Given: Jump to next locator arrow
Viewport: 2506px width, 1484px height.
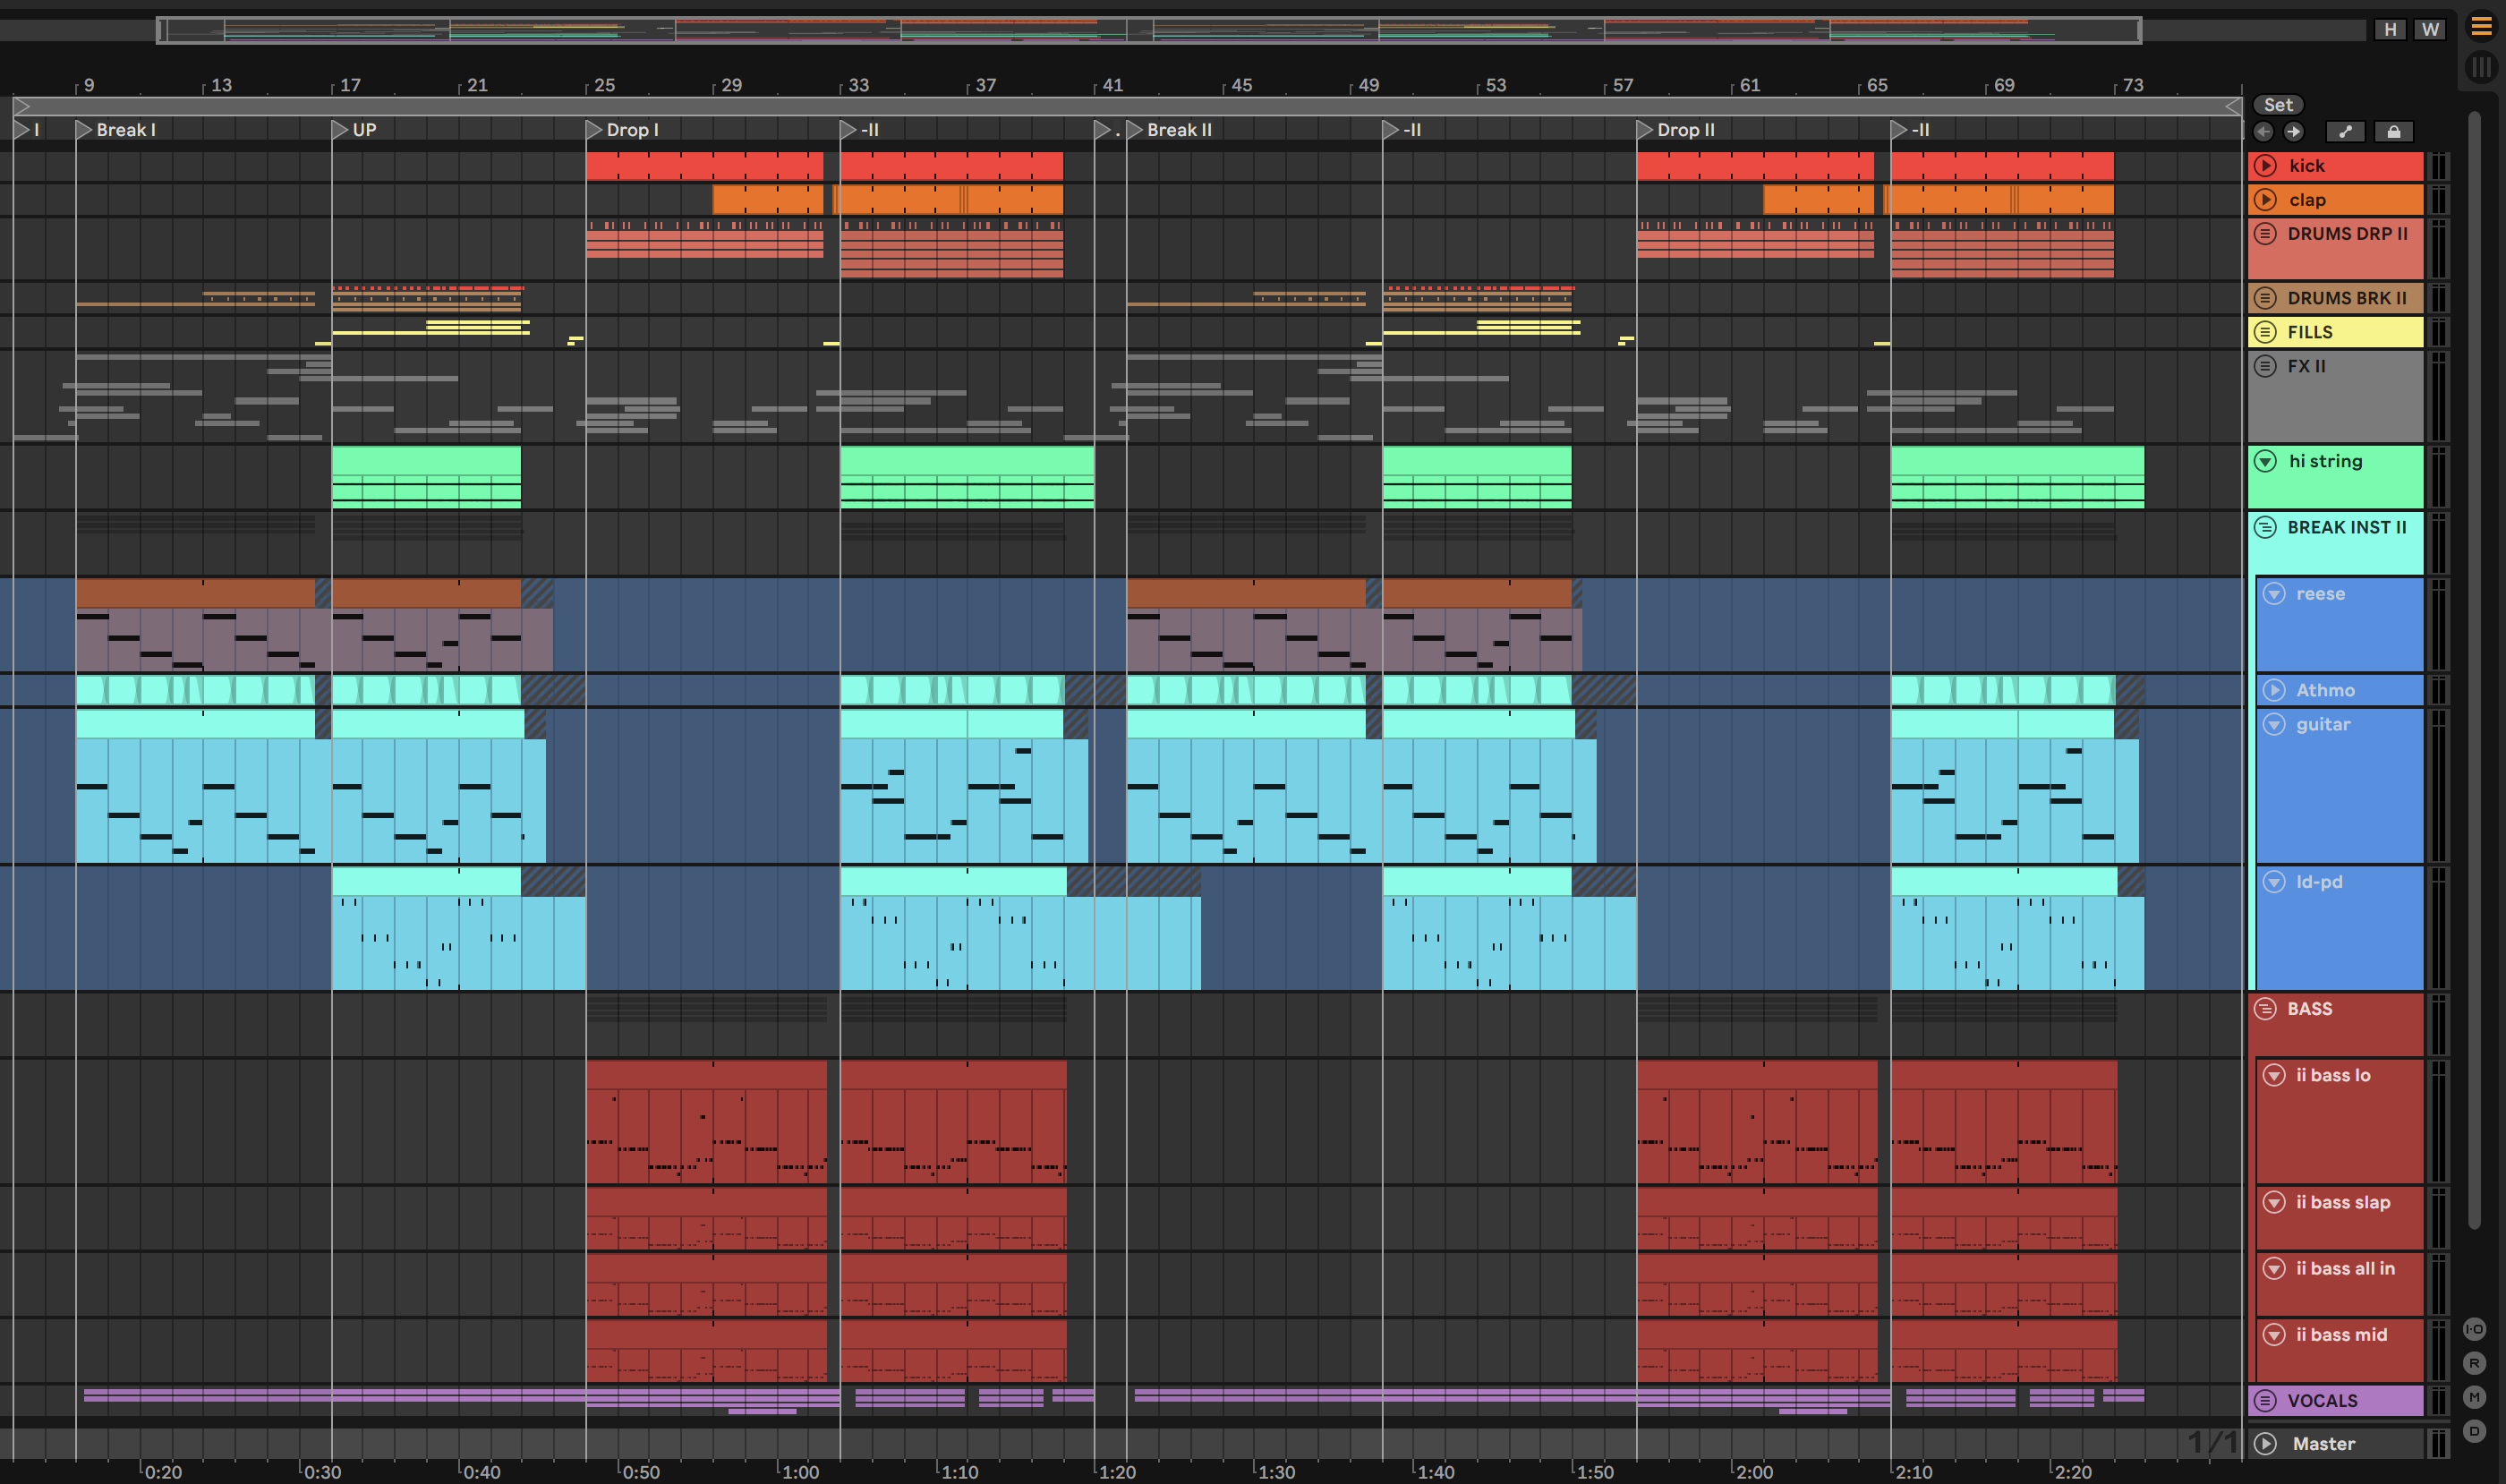Looking at the screenshot, I should tap(2294, 132).
